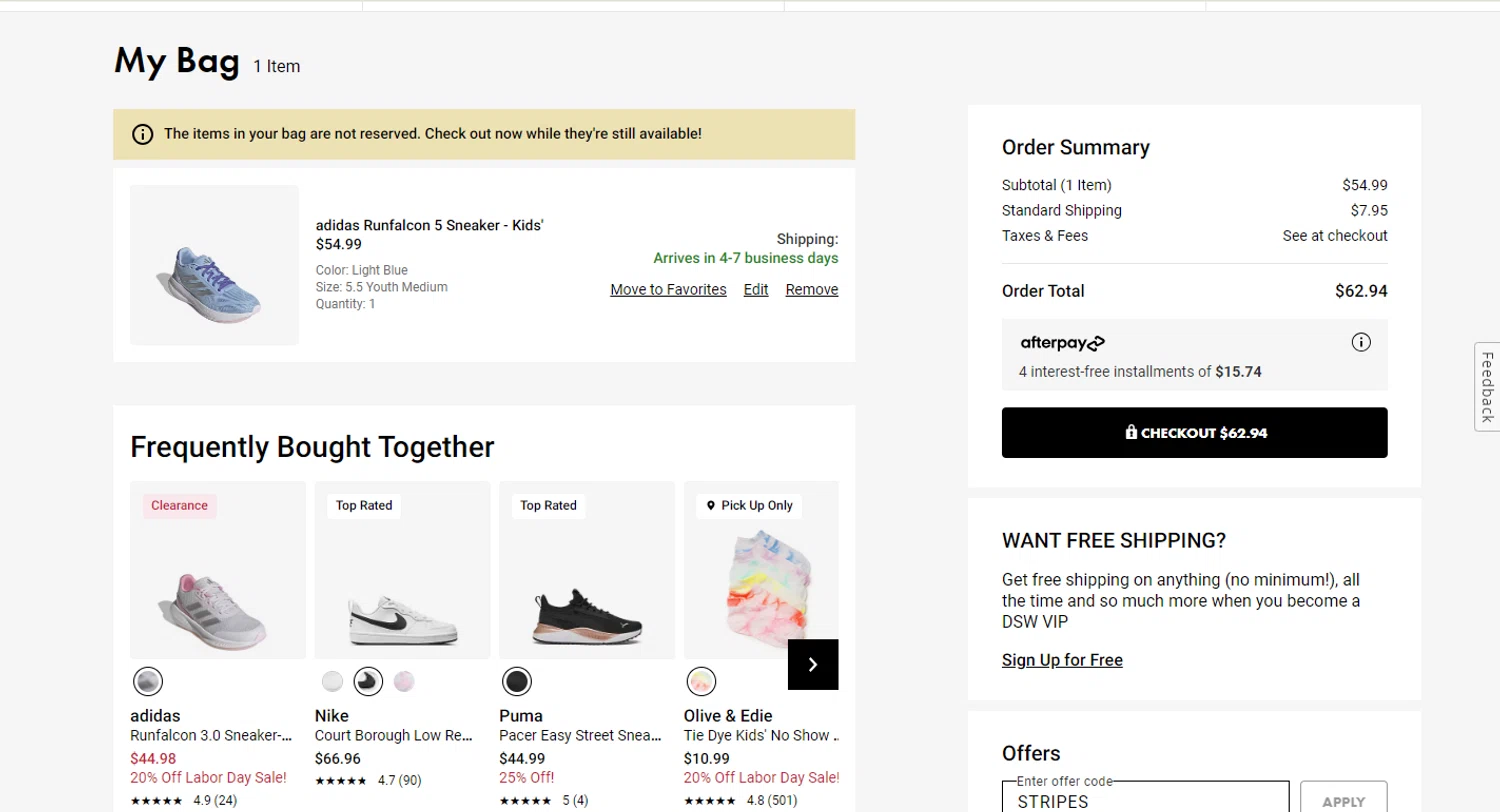Click Sign Up for Free link
1500x812 pixels.
coord(1062,660)
